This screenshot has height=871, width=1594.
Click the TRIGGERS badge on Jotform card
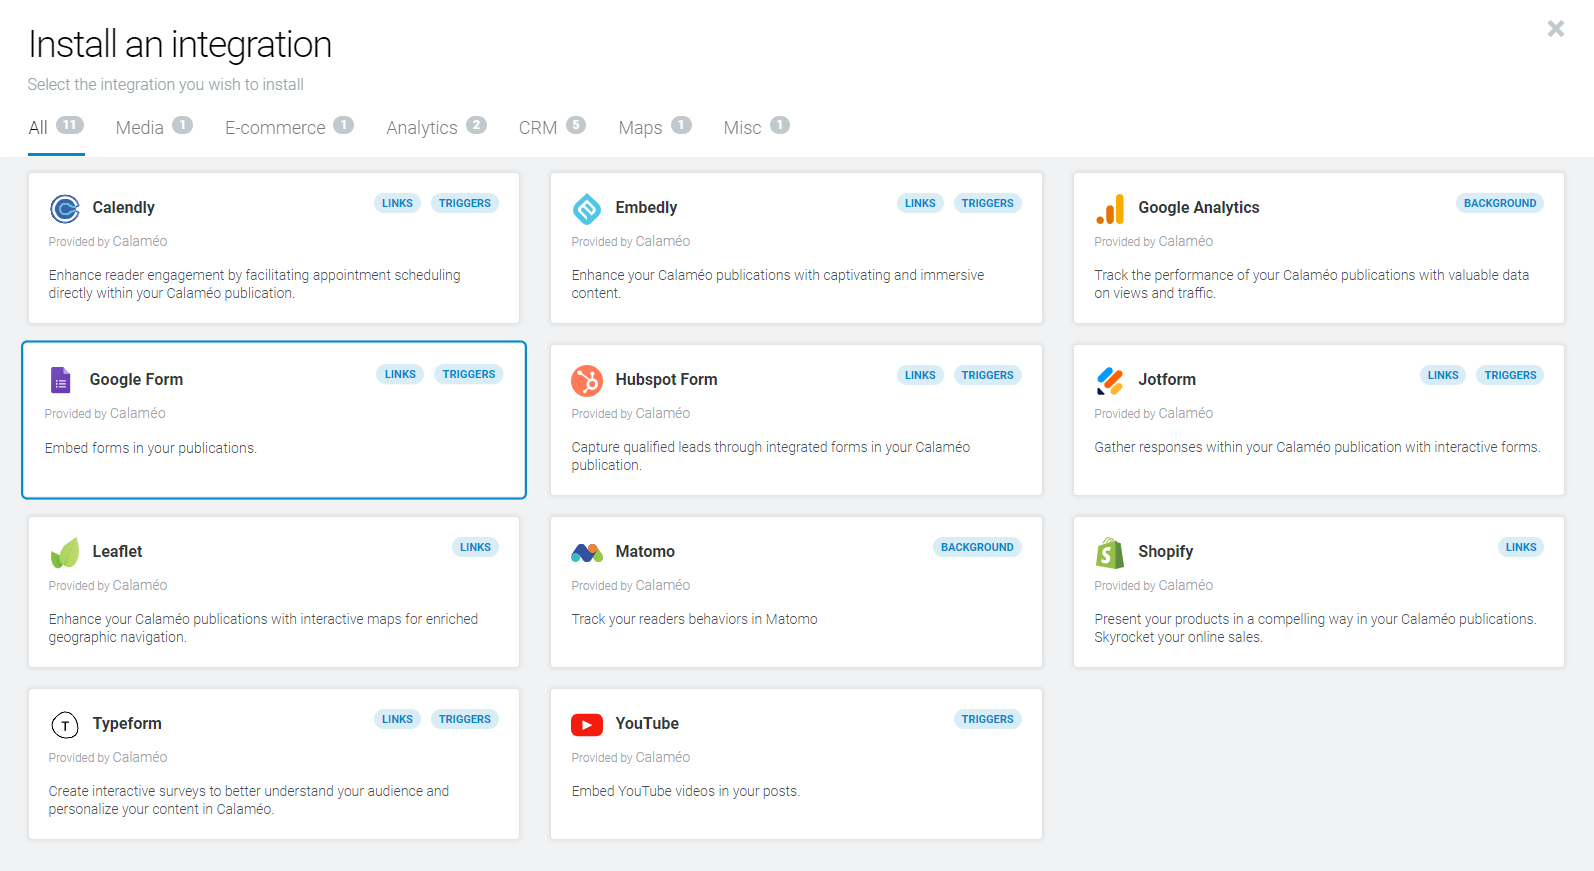1510,375
